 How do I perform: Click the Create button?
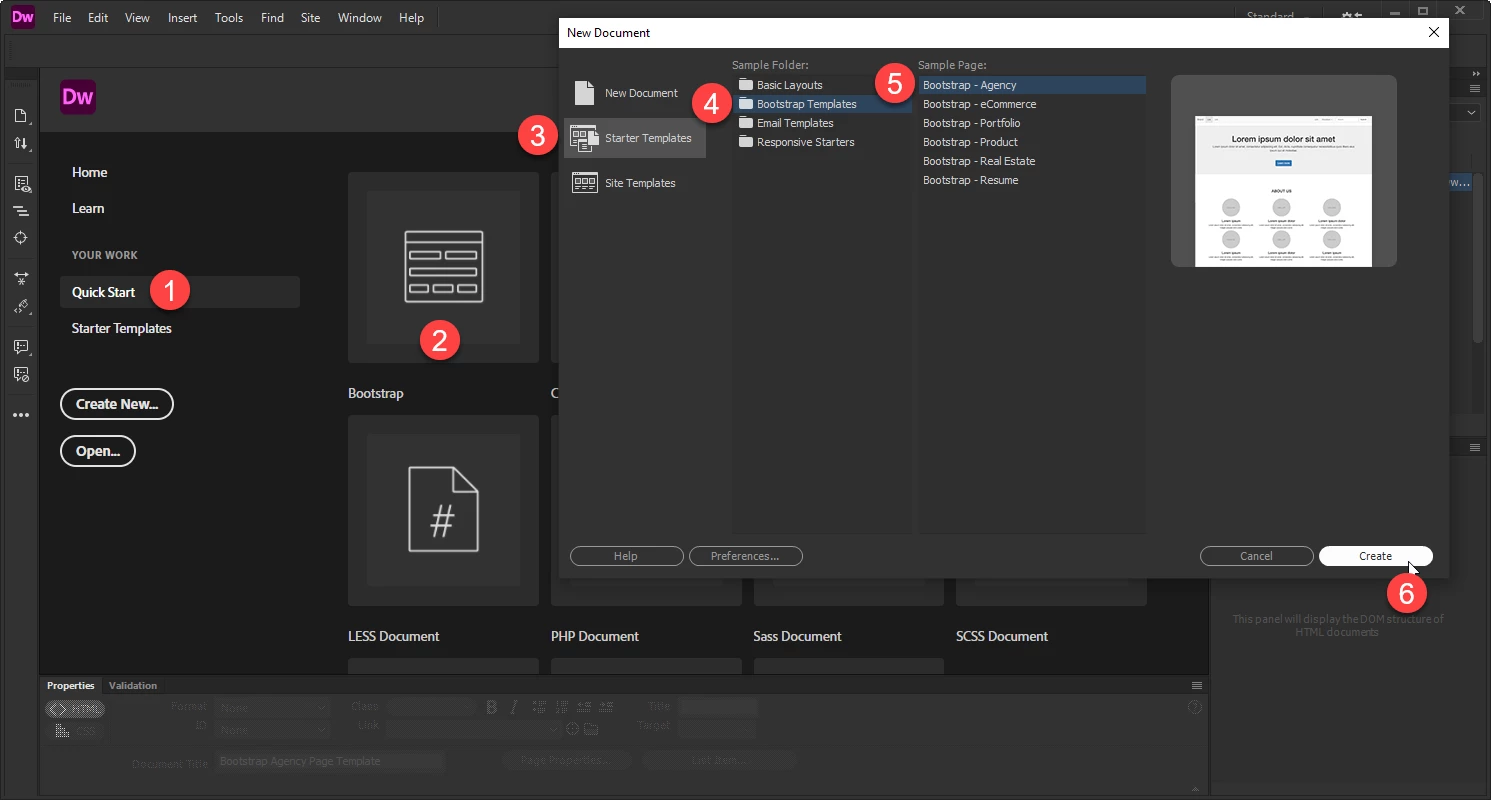(1376, 556)
